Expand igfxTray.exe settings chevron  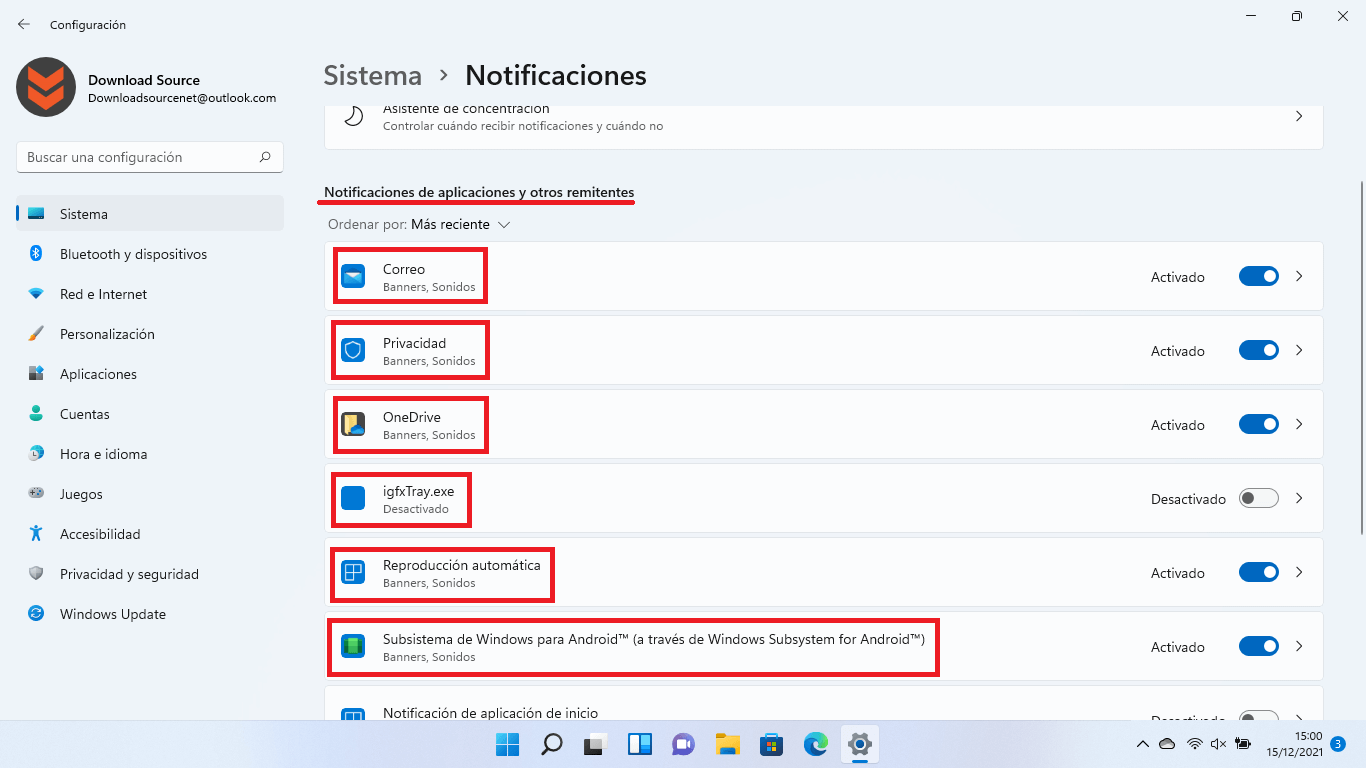click(x=1299, y=498)
